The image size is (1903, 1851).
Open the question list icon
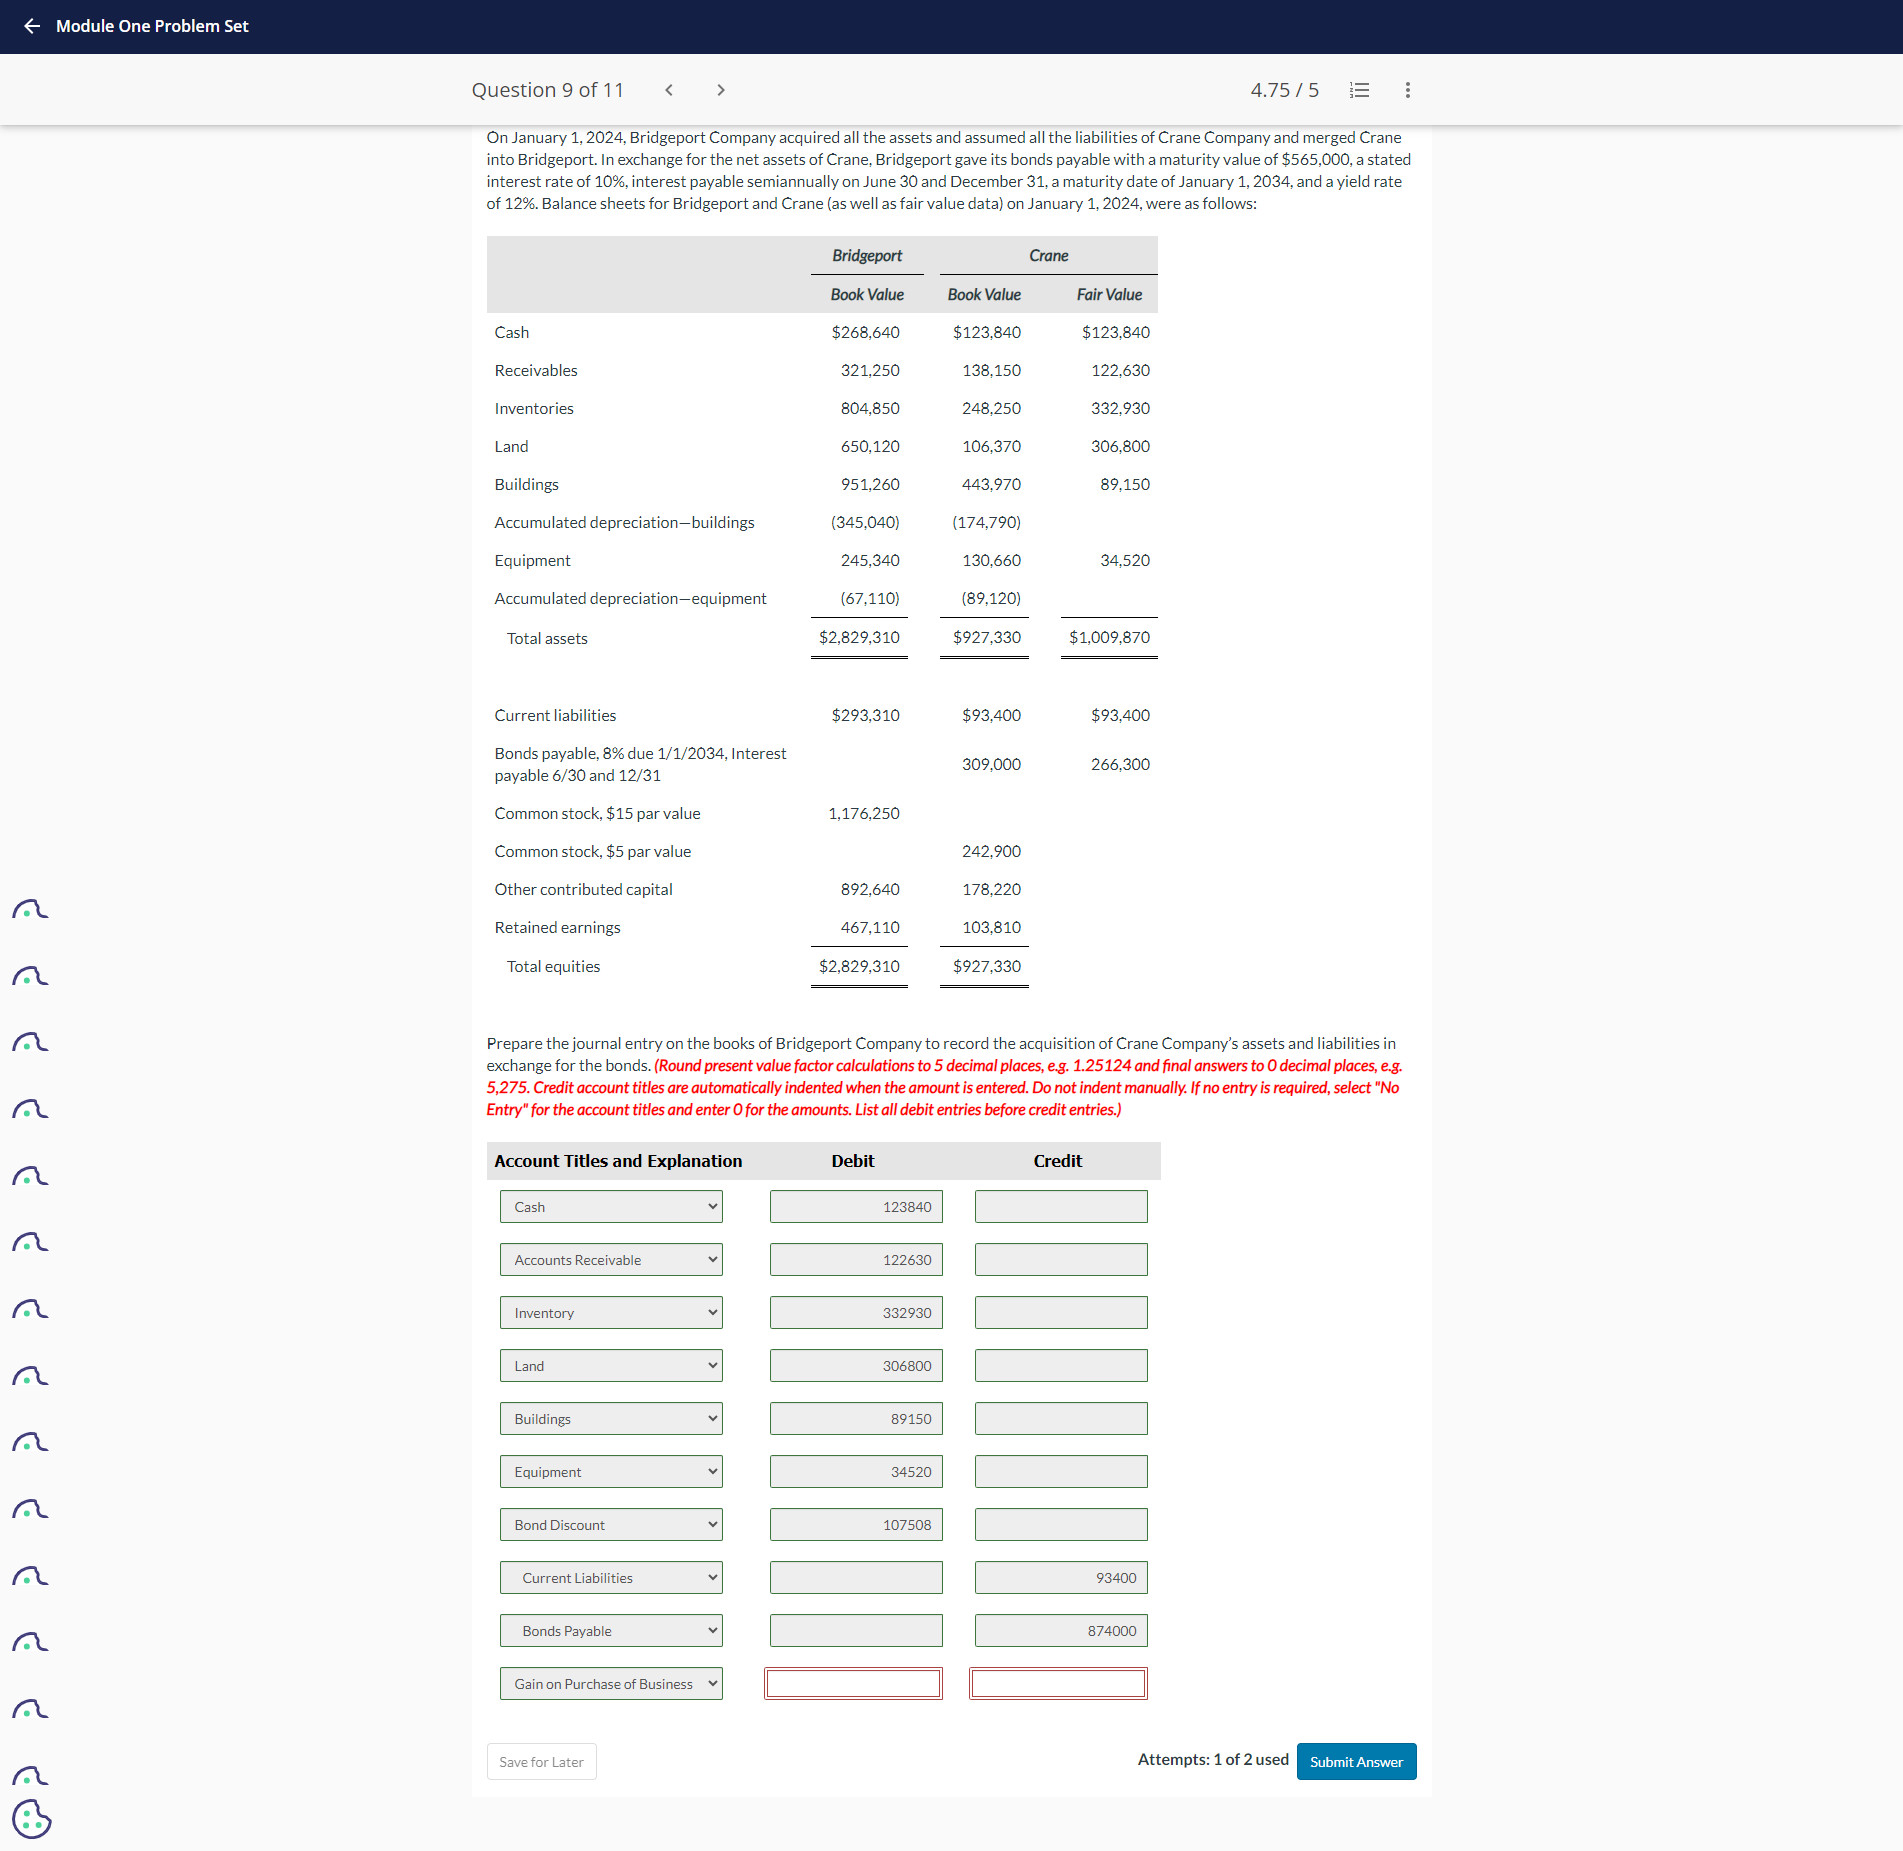pyautogui.click(x=1359, y=90)
